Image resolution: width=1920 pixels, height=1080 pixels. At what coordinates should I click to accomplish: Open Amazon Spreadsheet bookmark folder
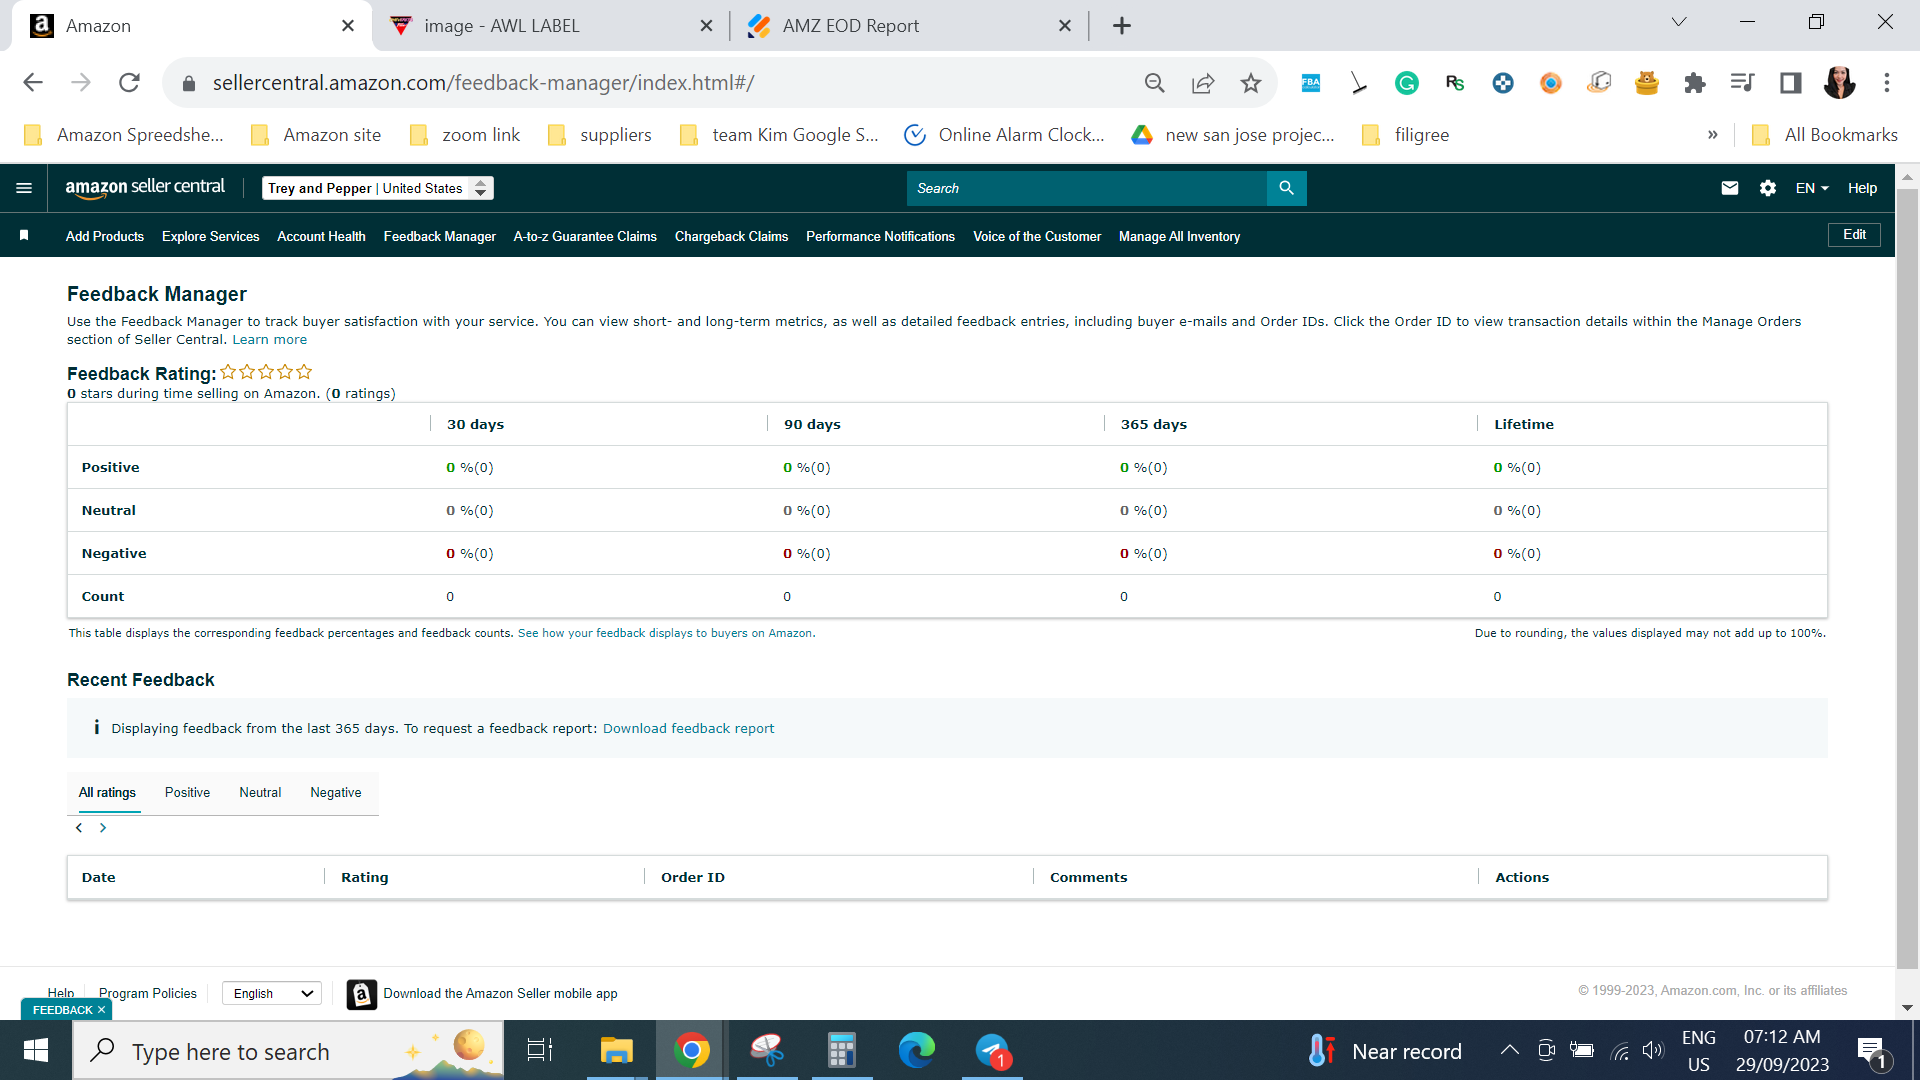pyautogui.click(x=124, y=135)
